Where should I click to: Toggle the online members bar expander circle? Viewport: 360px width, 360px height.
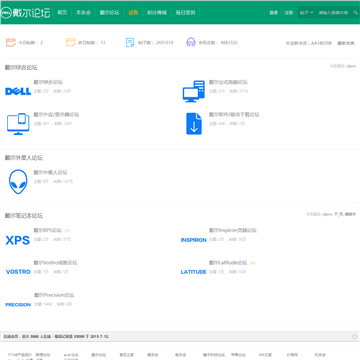click(x=354, y=337)
